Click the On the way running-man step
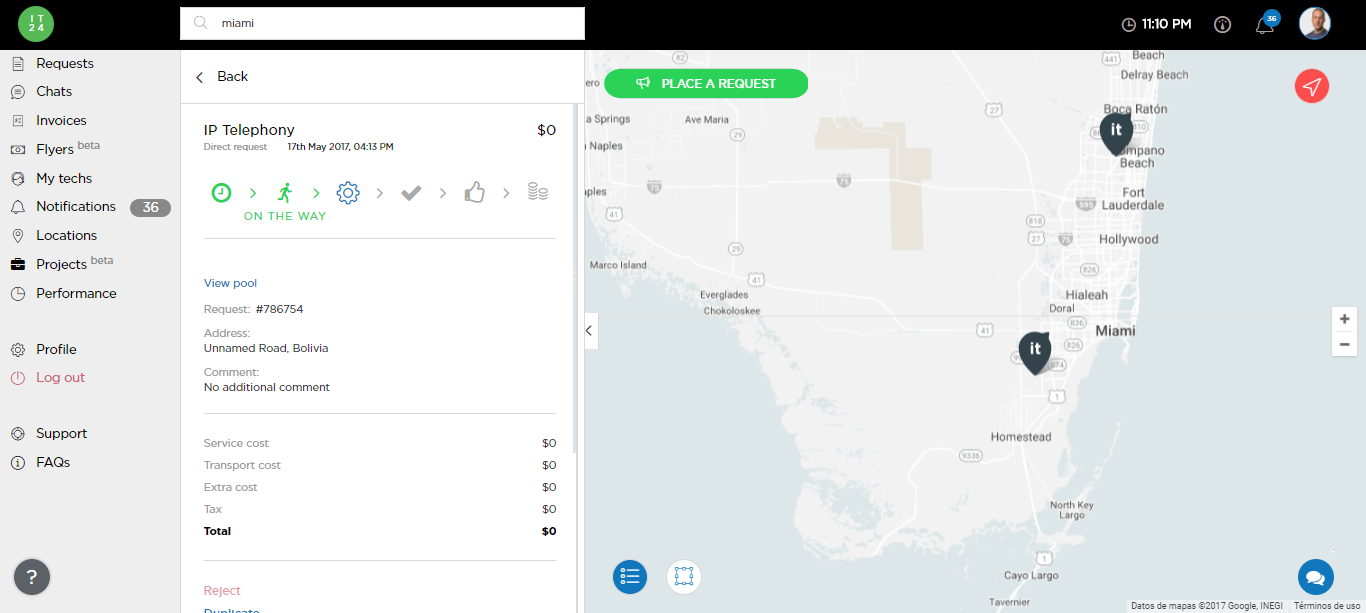Viewport: 1366px width, 613px height. pos(284,193)
